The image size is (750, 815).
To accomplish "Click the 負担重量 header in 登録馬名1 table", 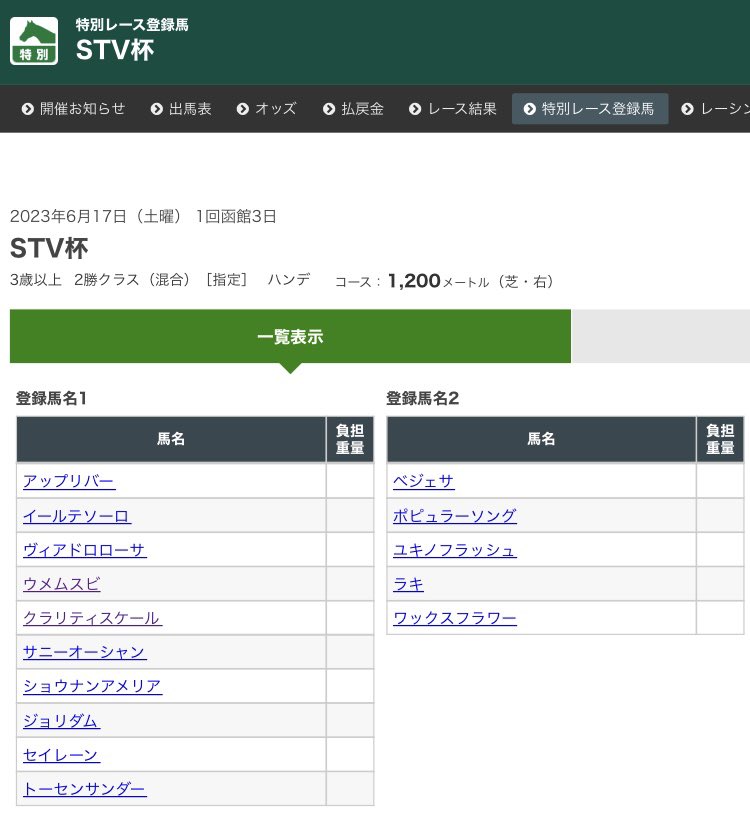I will click(350, 439).
